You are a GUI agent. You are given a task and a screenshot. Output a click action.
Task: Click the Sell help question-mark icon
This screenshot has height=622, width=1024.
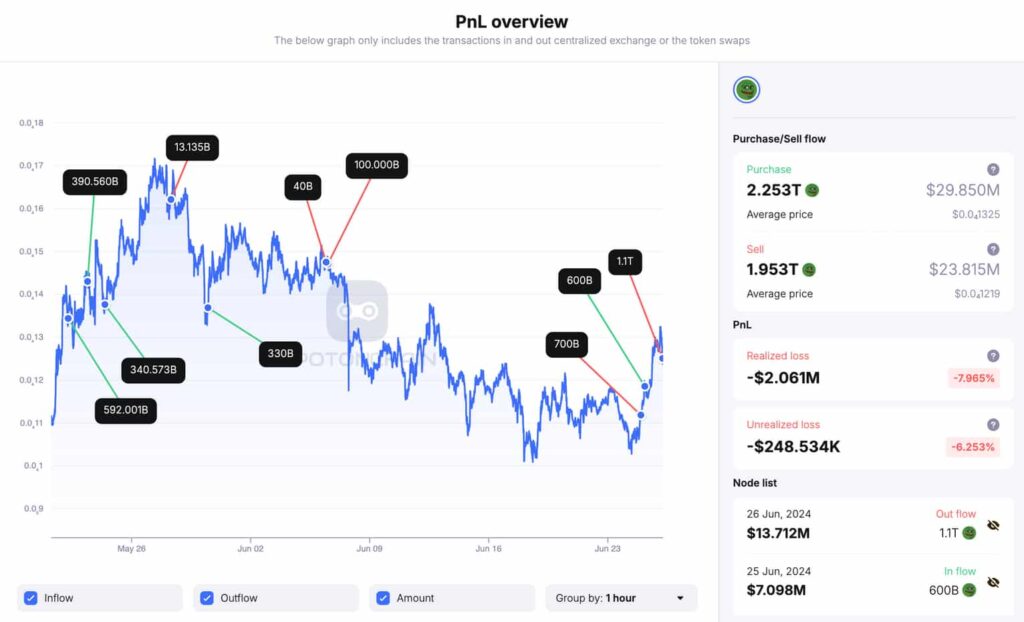point(993,249)
